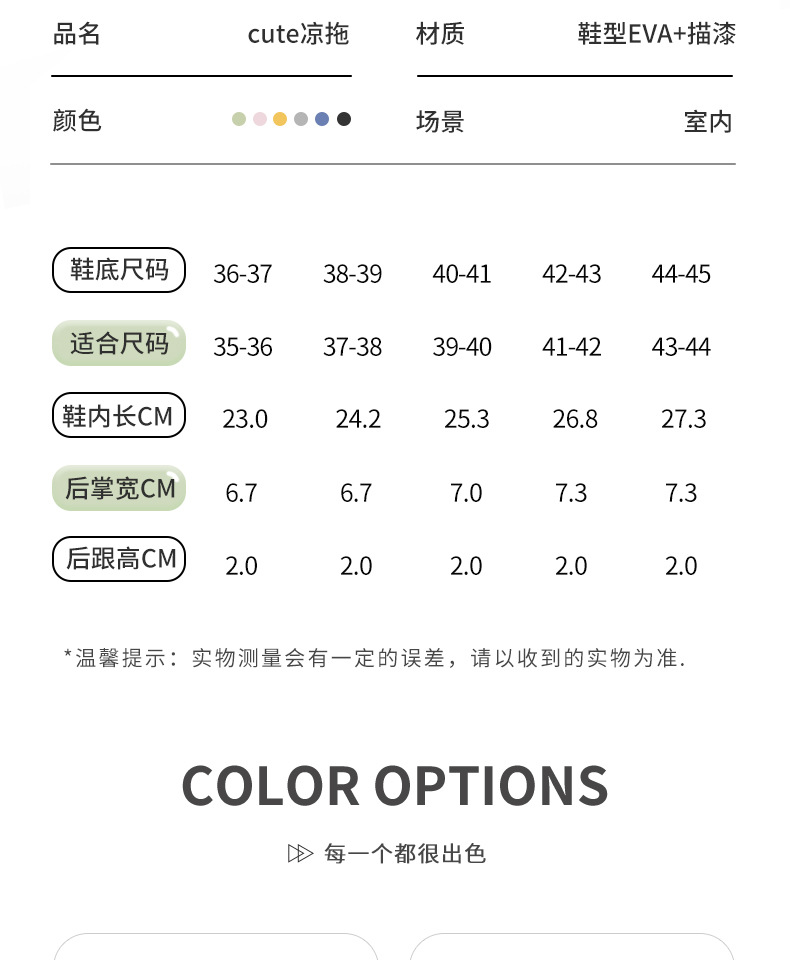Click the COLOR OPTIONS heading
Image resolution: width=790 pixels, height=960 pixels.
point(395,786)
